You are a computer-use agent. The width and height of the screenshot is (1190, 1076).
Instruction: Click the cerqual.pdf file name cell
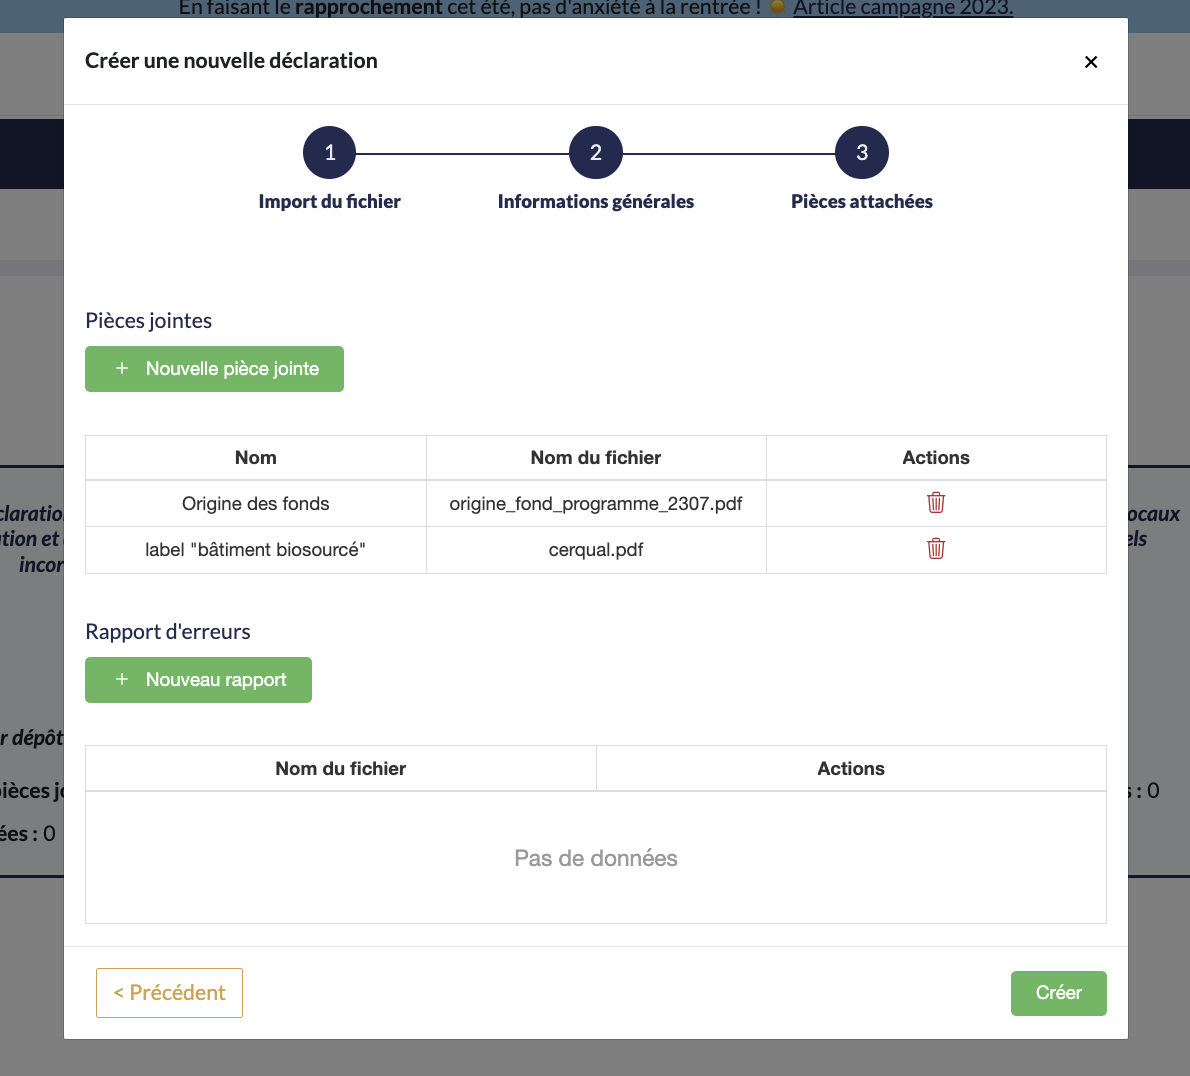point(596,550)
